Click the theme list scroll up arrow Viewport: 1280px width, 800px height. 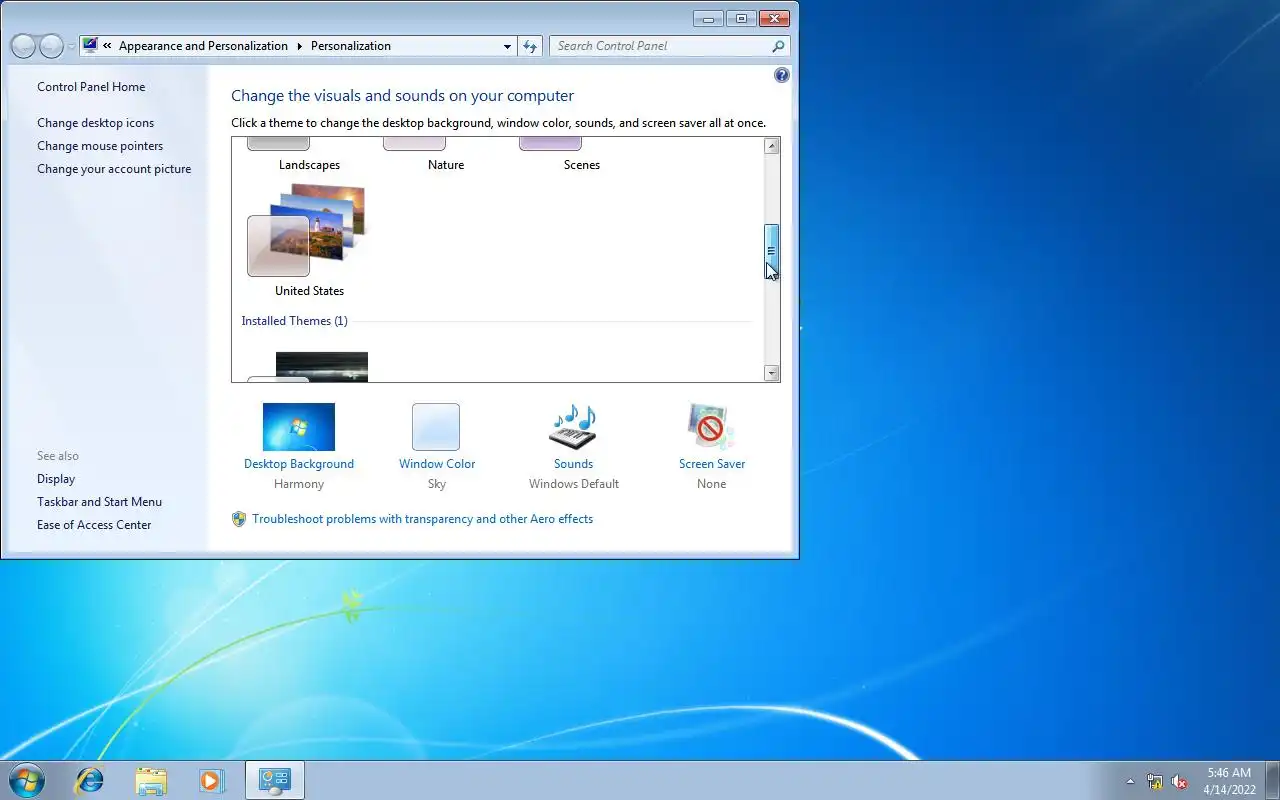pyautogui.click(x=771, y=146)
